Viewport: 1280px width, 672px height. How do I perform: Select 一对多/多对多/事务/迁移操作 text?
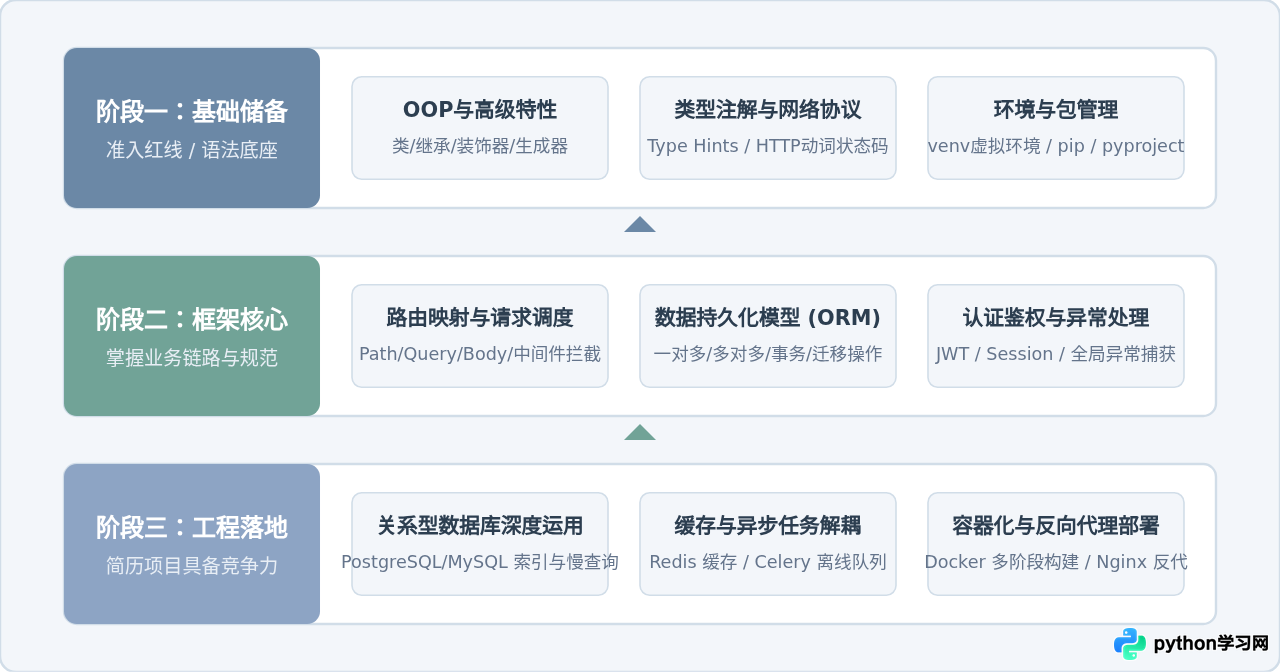click(x=768, y=354)
